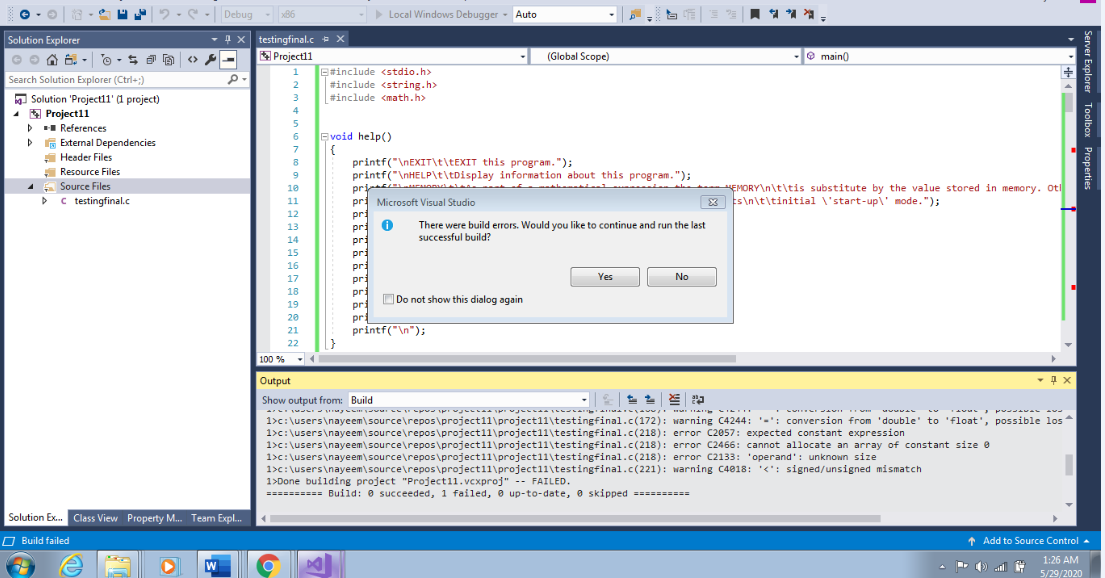
Task: Click the Save icon in toolbar
Action: click(123, 14)
